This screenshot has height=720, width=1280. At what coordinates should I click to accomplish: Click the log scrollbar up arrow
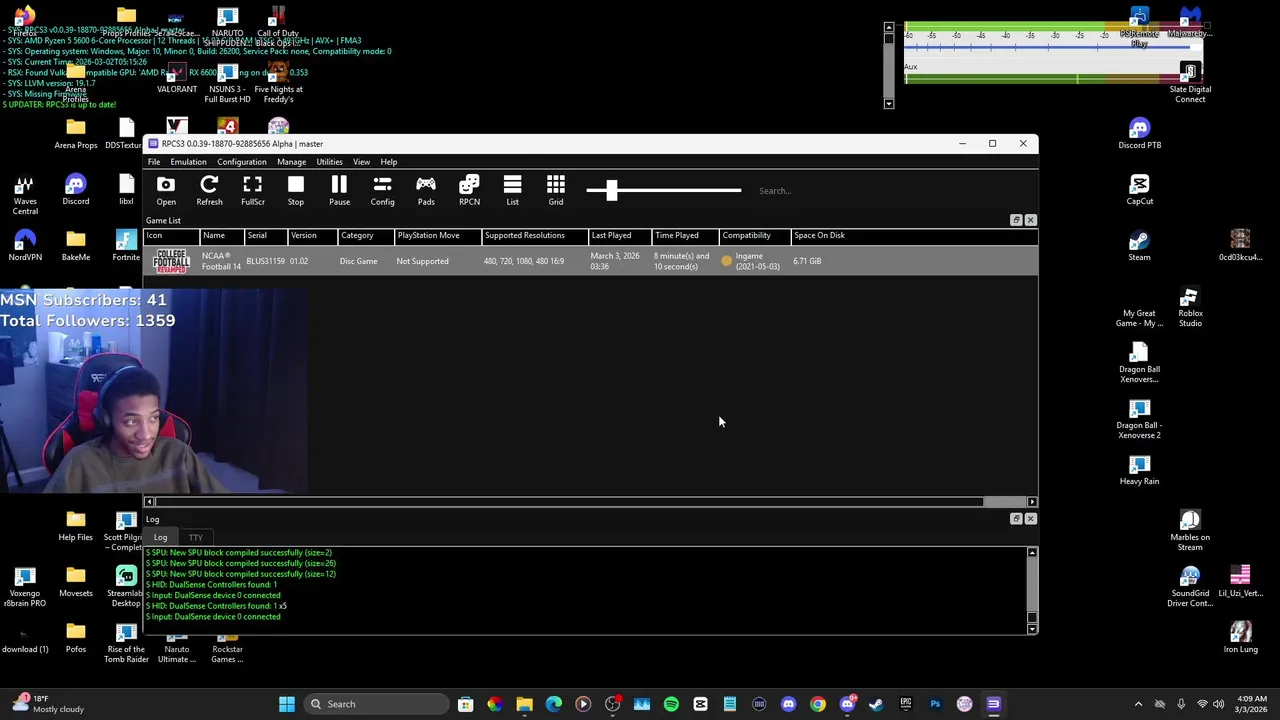[1032, 552]
